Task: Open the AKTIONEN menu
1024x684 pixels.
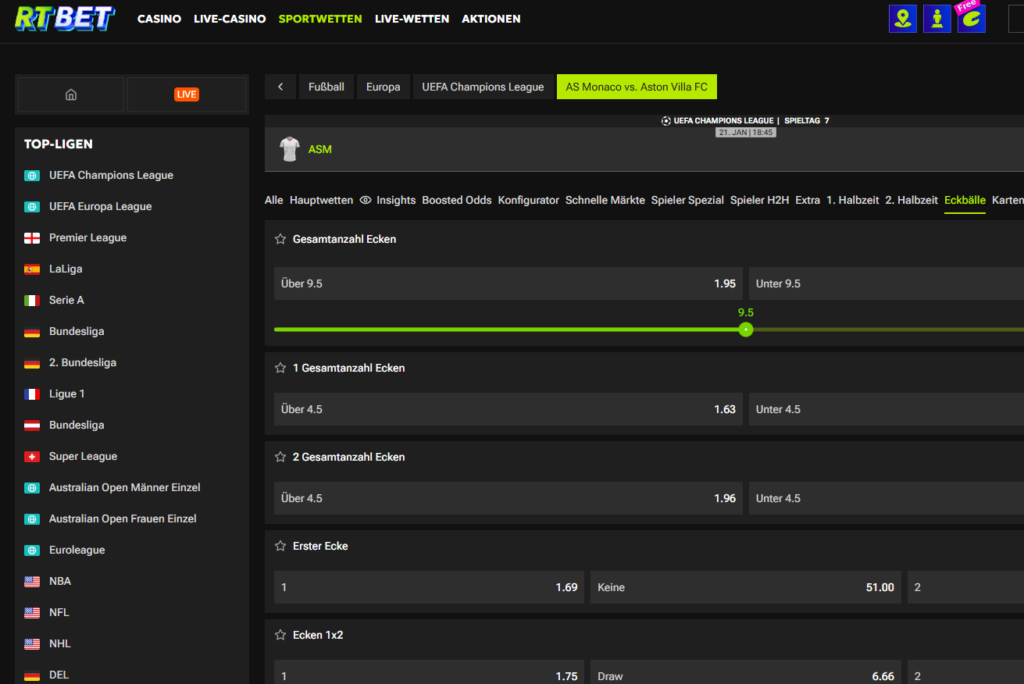Action: coord(491,19)
